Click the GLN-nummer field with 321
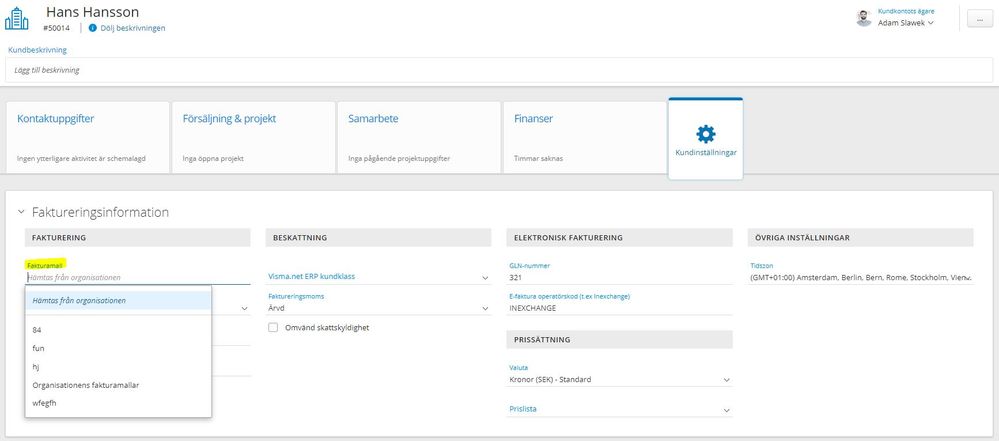The width and height of the screenshot is (999, 441). coord(619,277)
